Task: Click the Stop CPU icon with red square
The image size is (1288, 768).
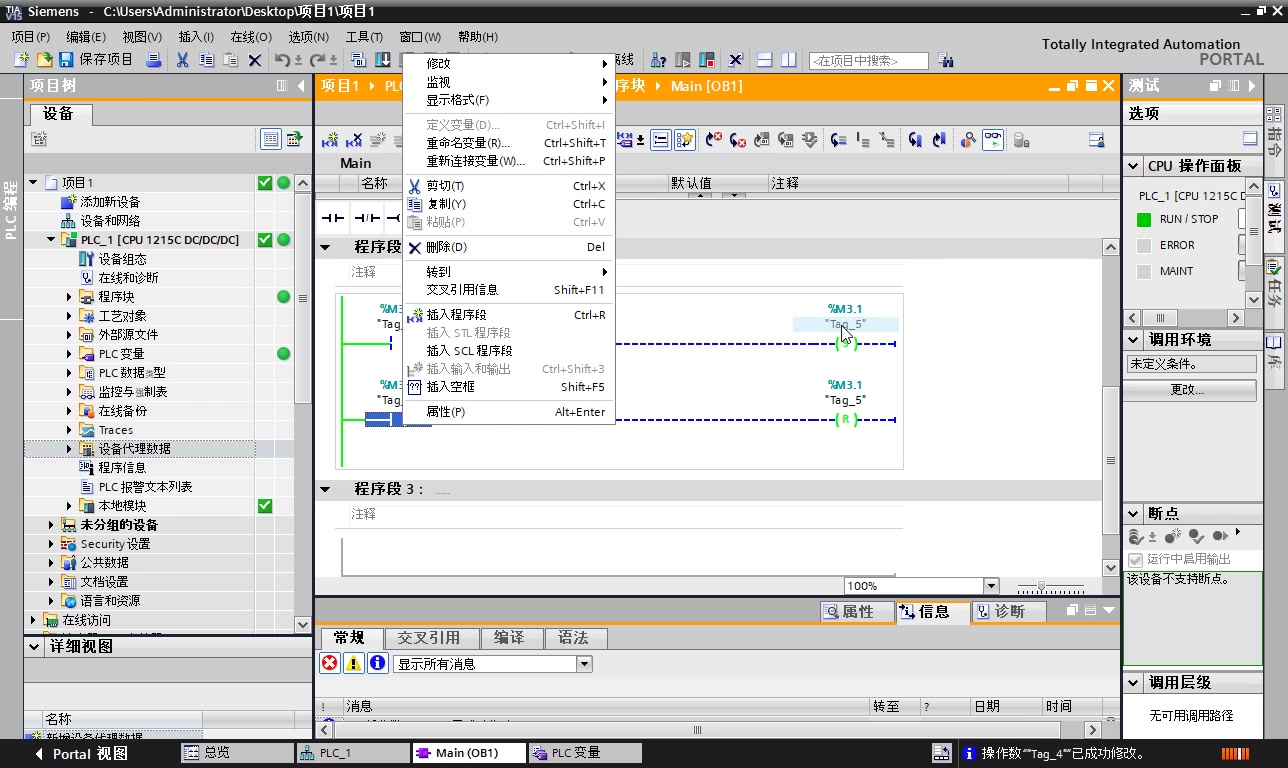Action: coord(709,60)
